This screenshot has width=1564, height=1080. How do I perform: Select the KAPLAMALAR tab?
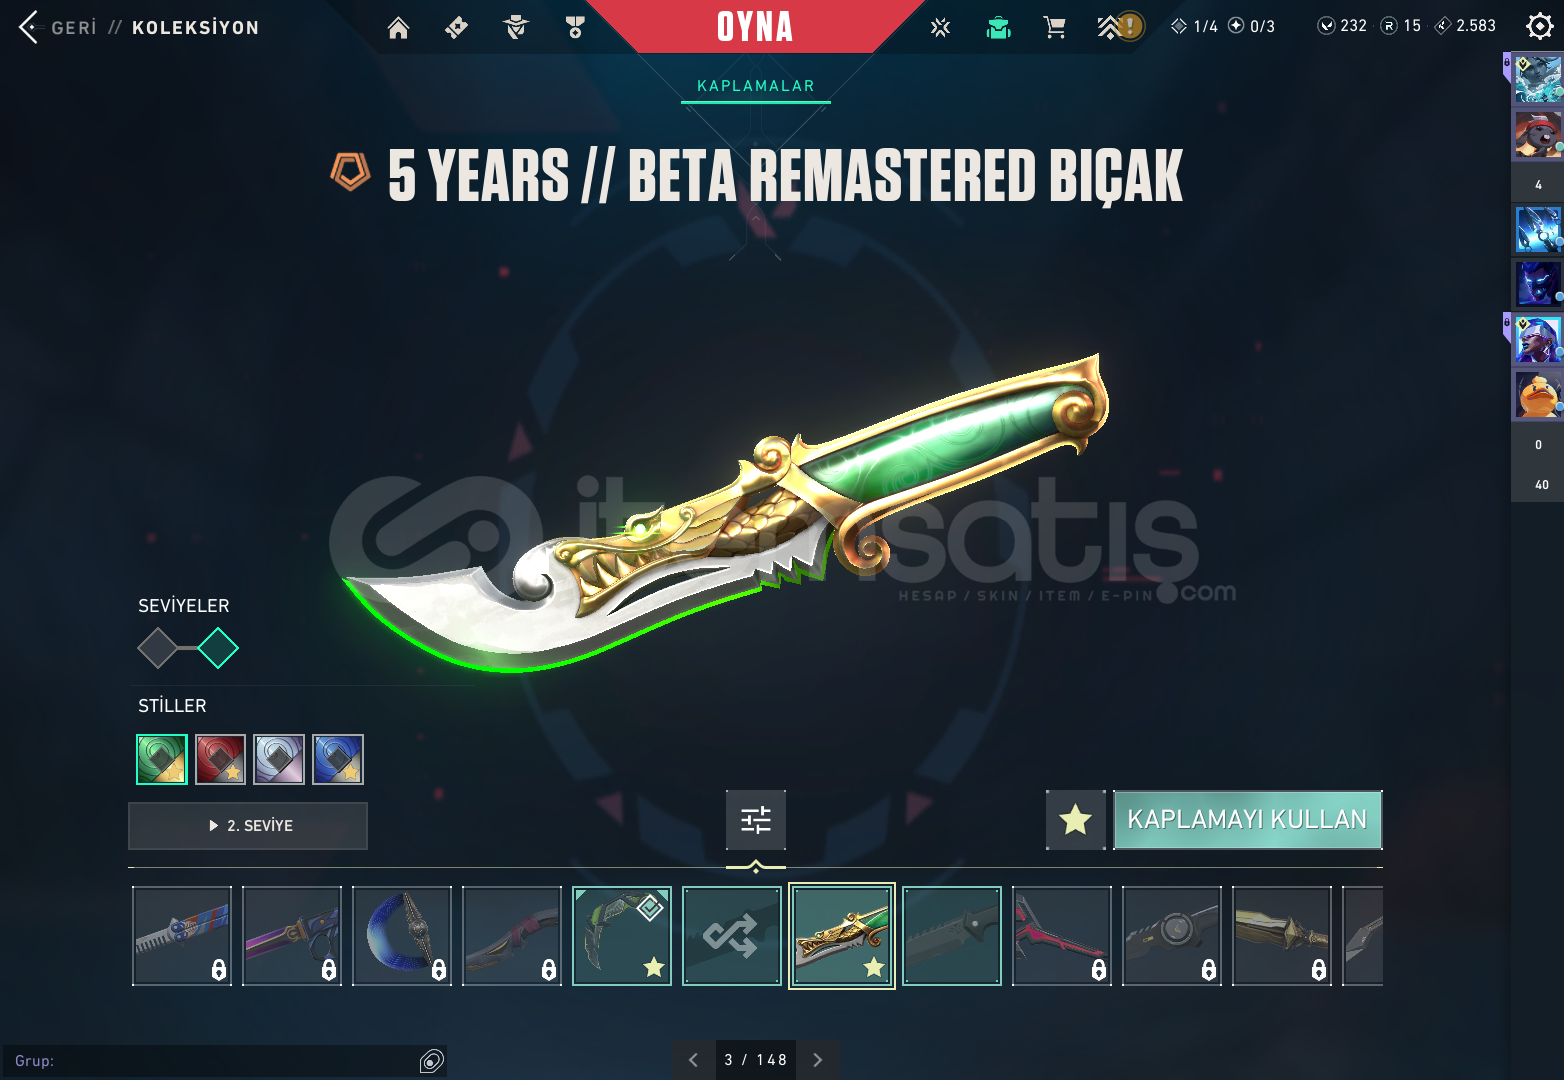pyautogui.click(x=756, y=86)
